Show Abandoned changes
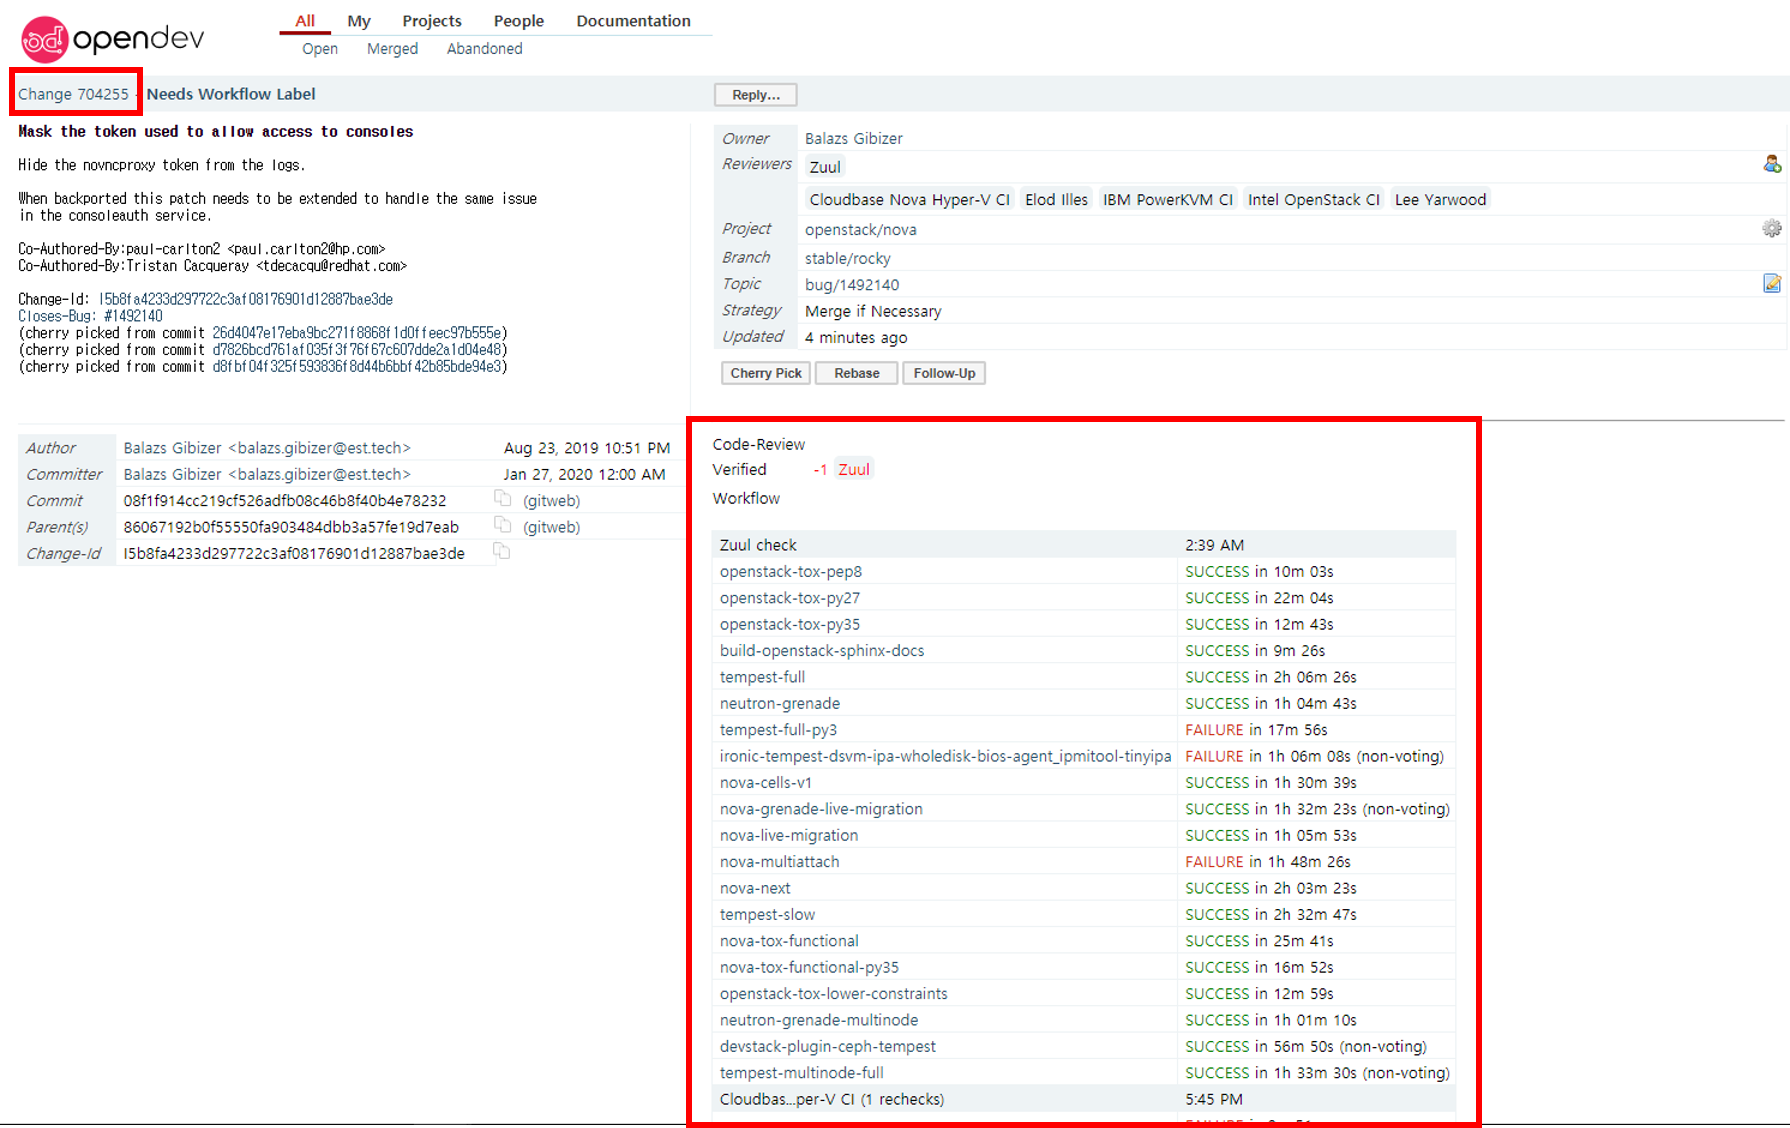Image resolution: width=1790 pixels, height=1128 pixels. (484, 49)
